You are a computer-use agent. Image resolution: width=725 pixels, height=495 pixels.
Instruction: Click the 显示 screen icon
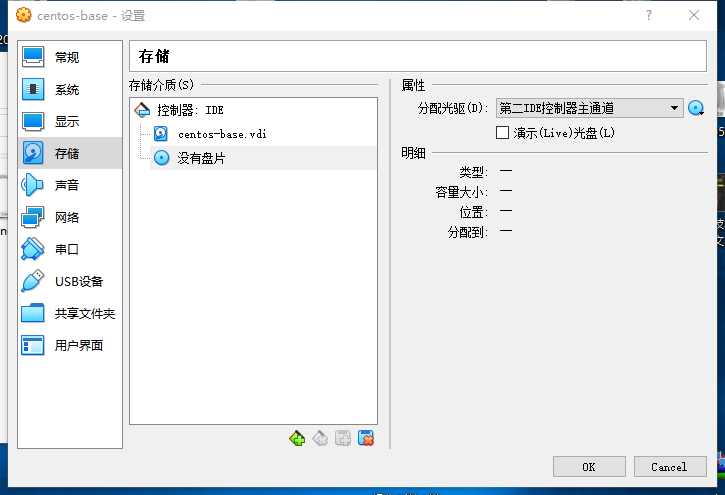[33, 121]
